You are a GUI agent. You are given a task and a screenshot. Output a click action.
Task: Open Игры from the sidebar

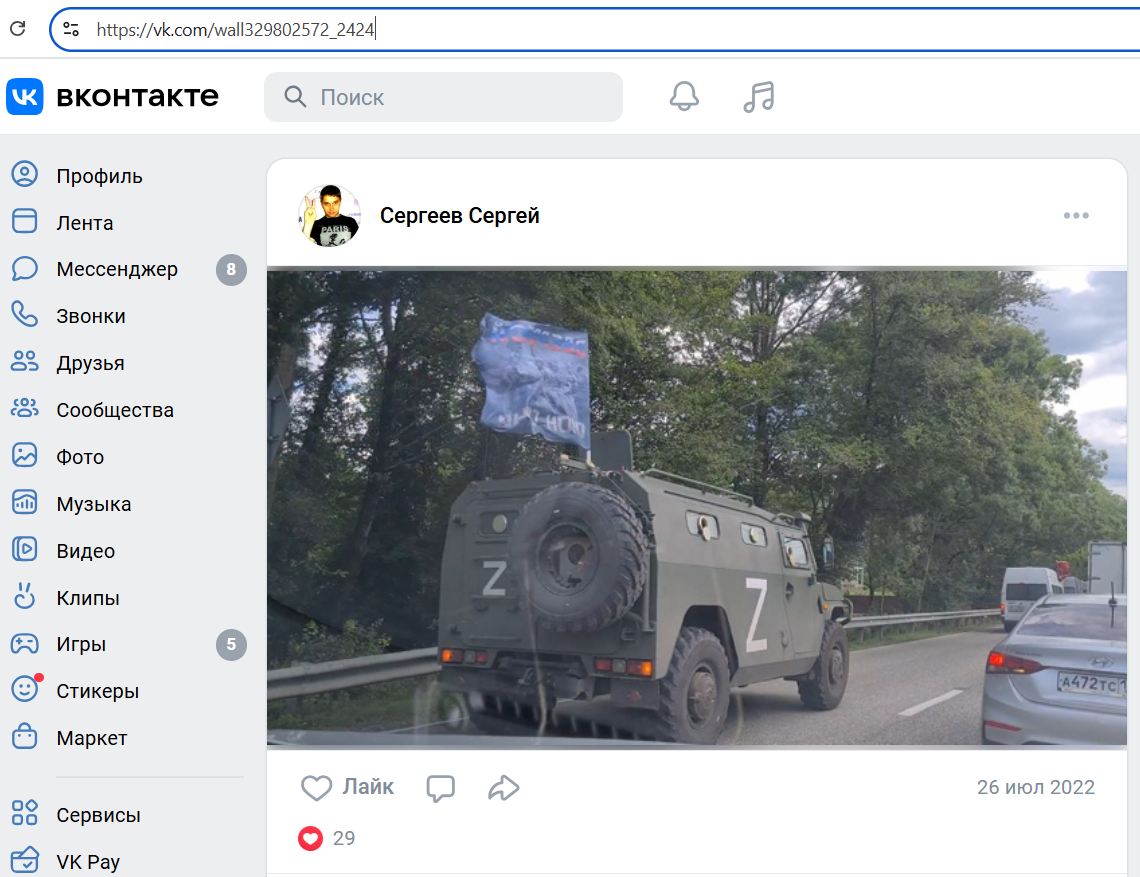tap(81, 645)
